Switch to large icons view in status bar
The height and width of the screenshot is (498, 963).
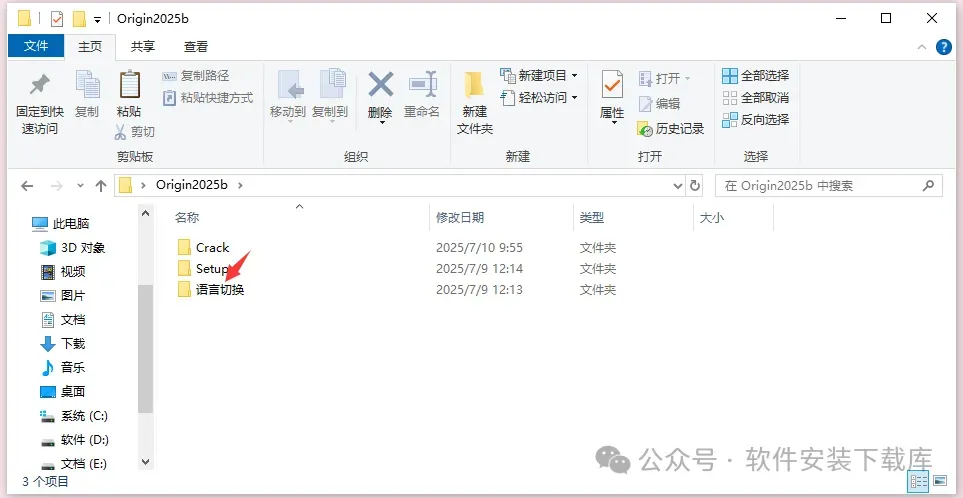point(940,481)
